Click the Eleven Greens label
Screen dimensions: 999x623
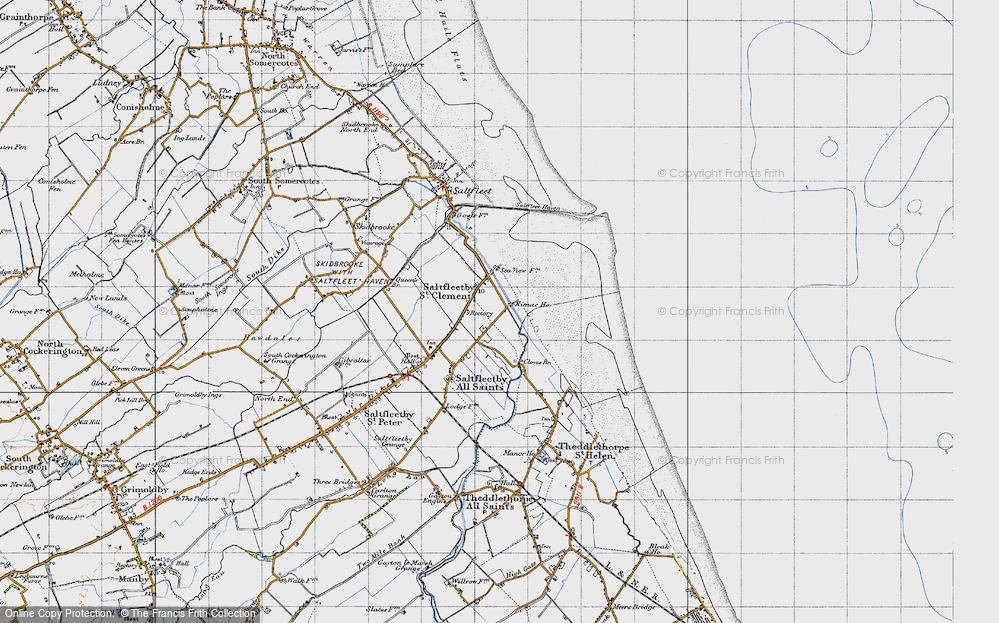tap(131, 369)
